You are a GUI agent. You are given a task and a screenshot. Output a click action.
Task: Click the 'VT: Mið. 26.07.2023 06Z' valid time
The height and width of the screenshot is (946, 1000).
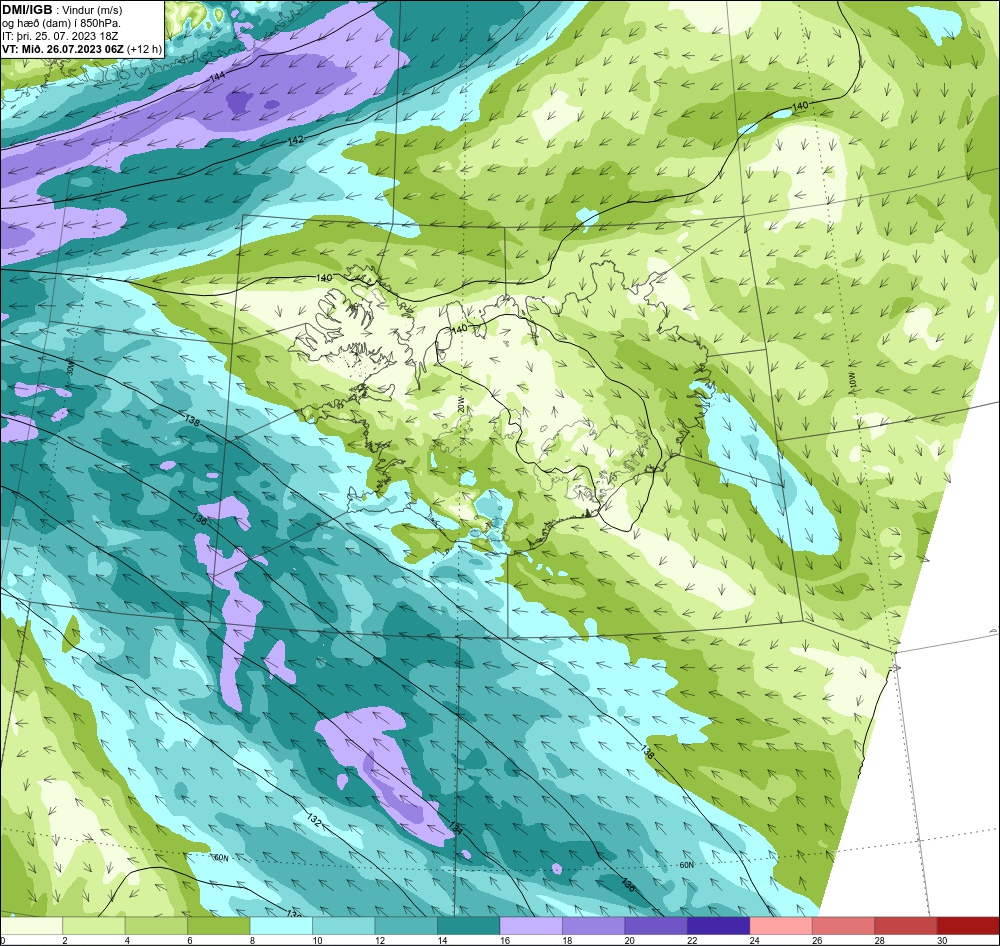click(62, 49)
